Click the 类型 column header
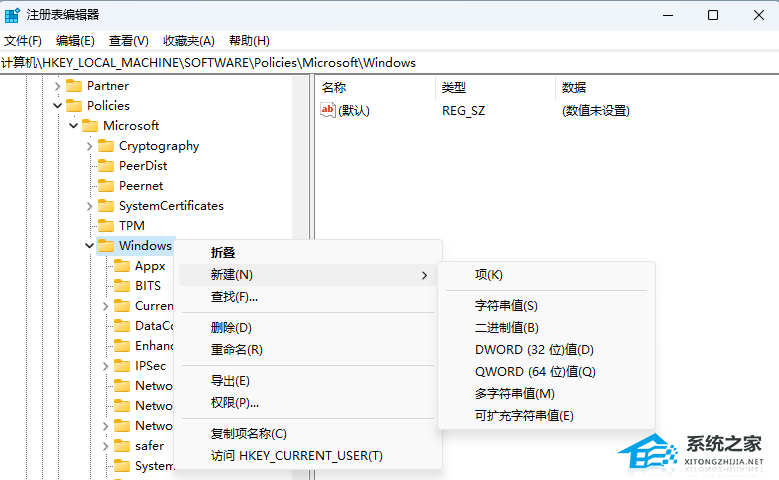Viewport: 779px width, 480px height. point(454,88)
